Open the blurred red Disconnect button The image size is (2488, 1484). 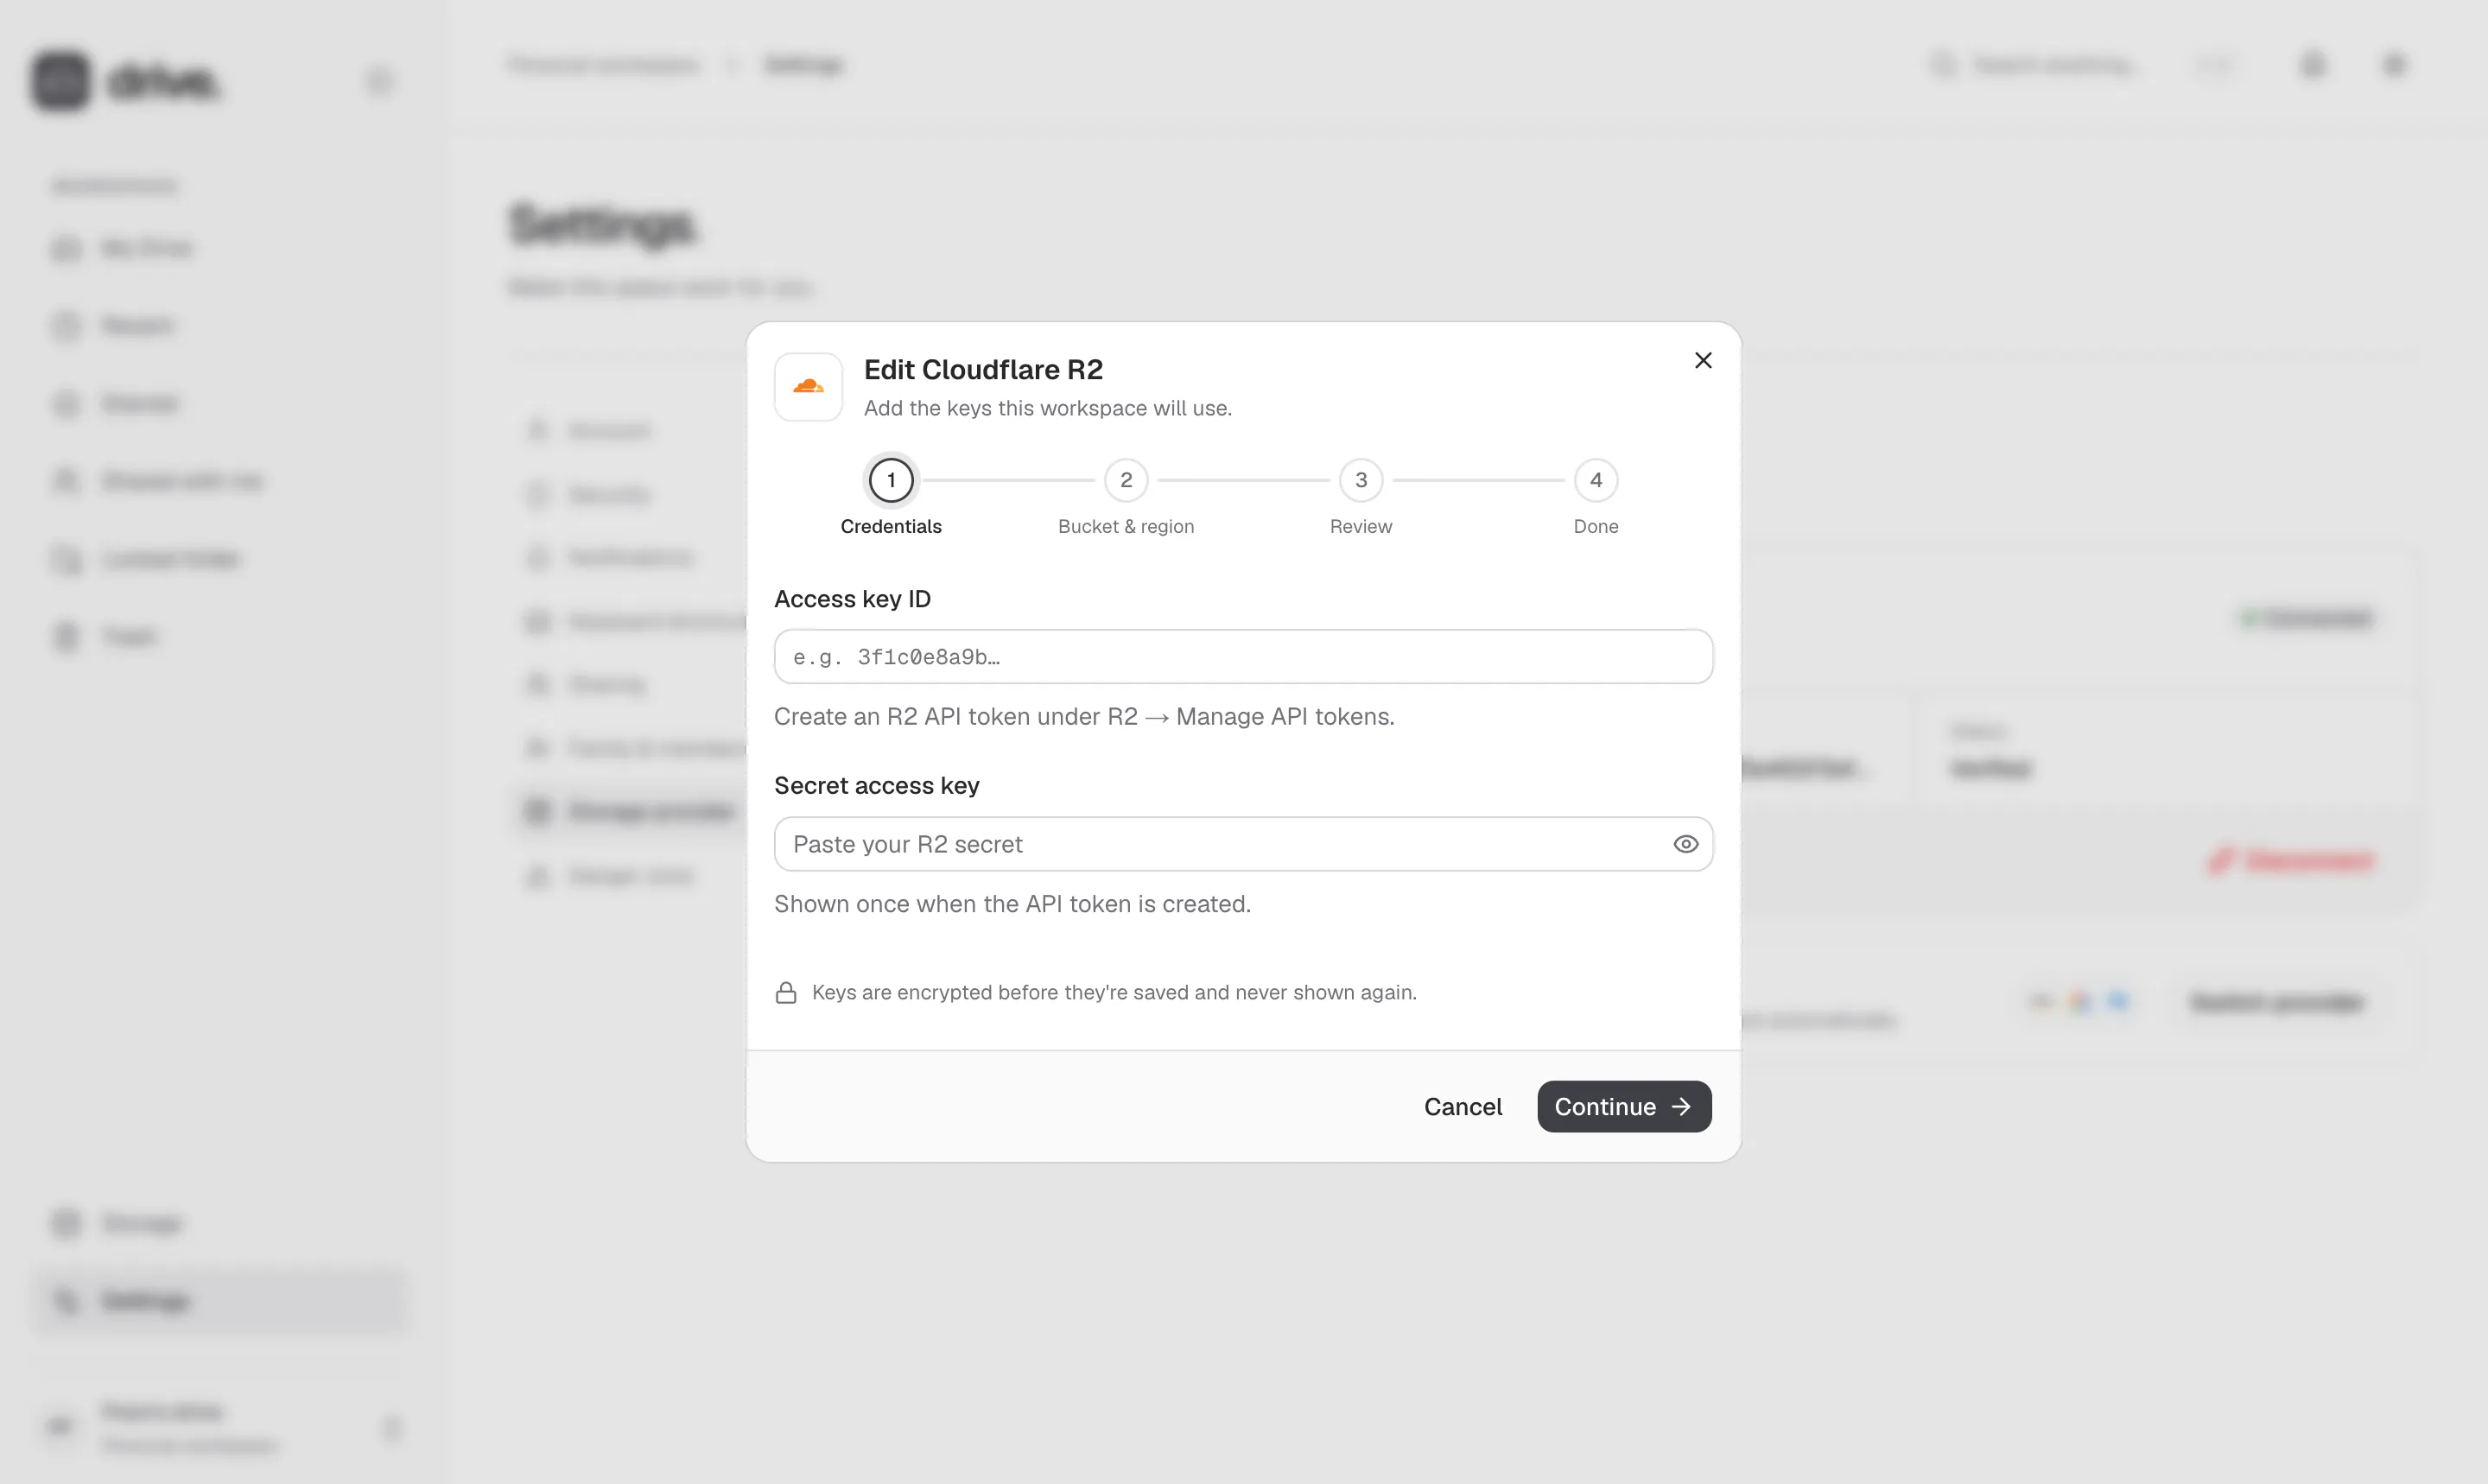(x=2290, y=860)
